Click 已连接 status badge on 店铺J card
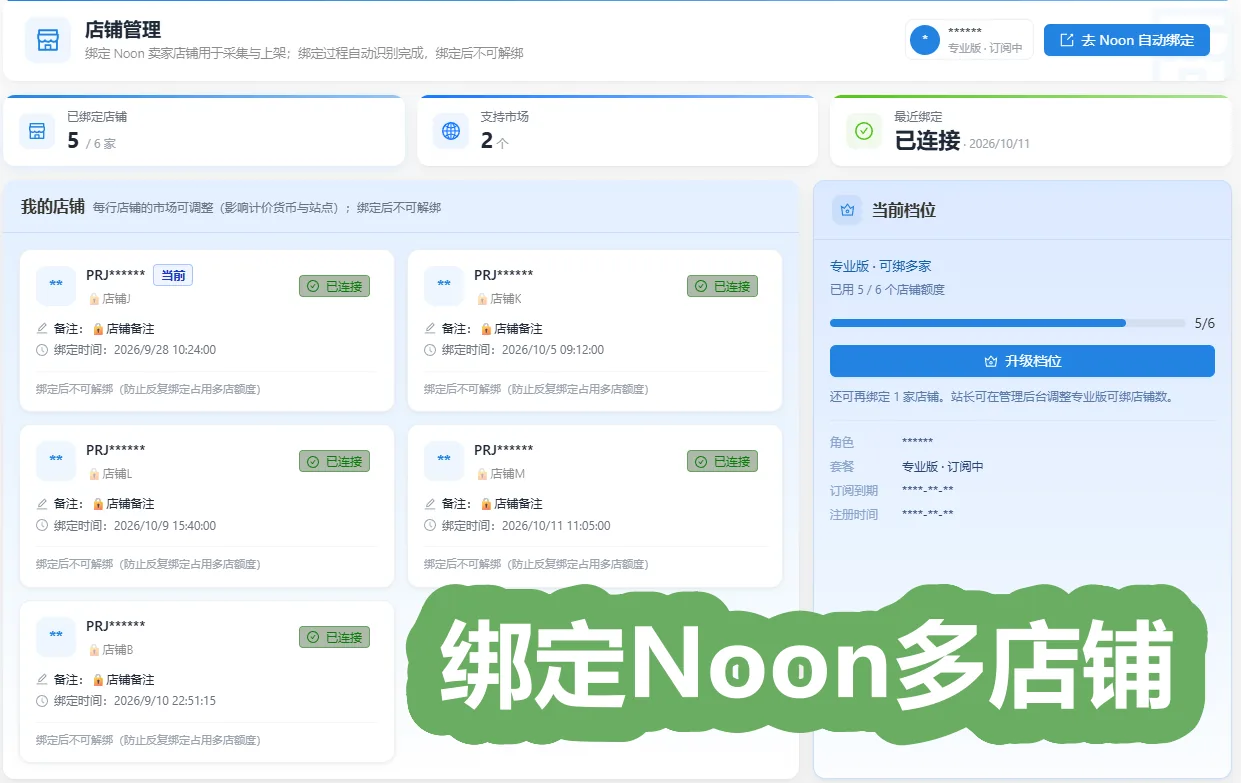The height and width of the screenshot is (783, 1241). click(334, 286)
